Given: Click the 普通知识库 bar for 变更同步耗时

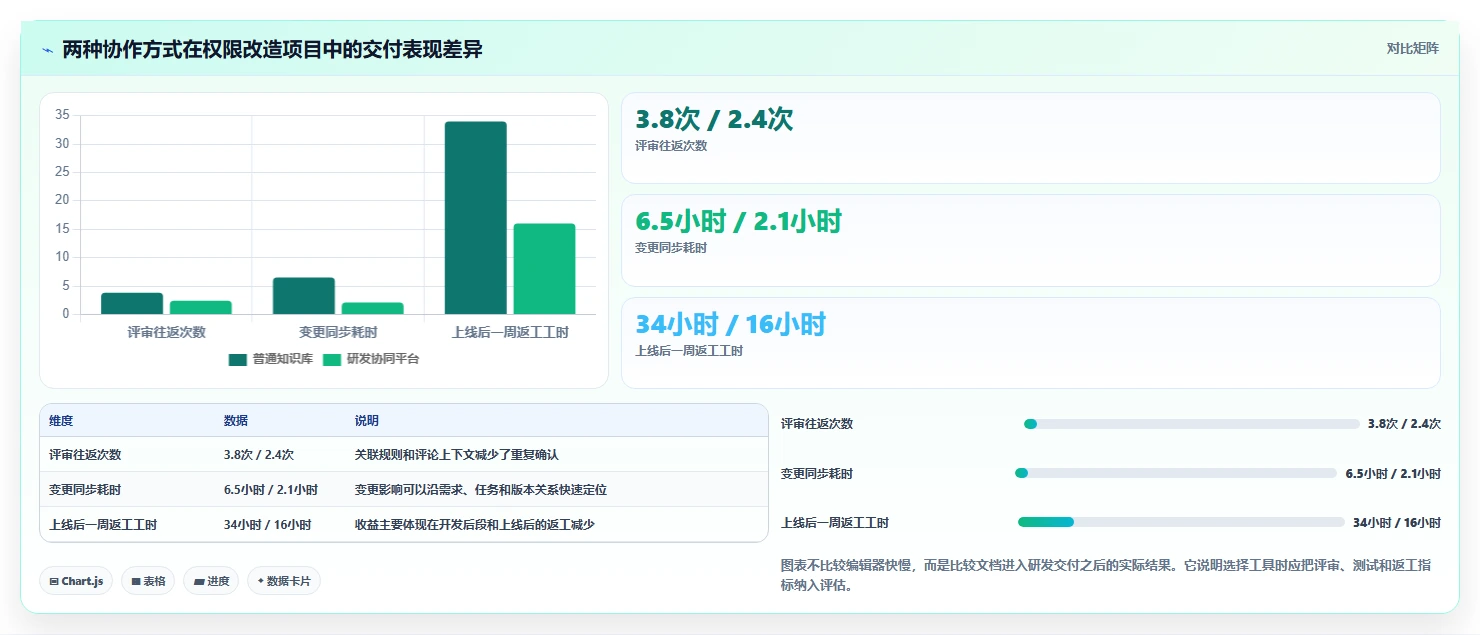Looking at the screenshot, I should [x=304, y=296].
